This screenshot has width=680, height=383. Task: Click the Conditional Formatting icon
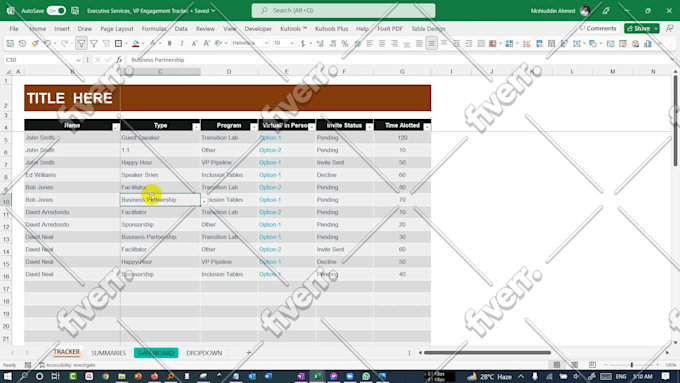tap(493, 43)
